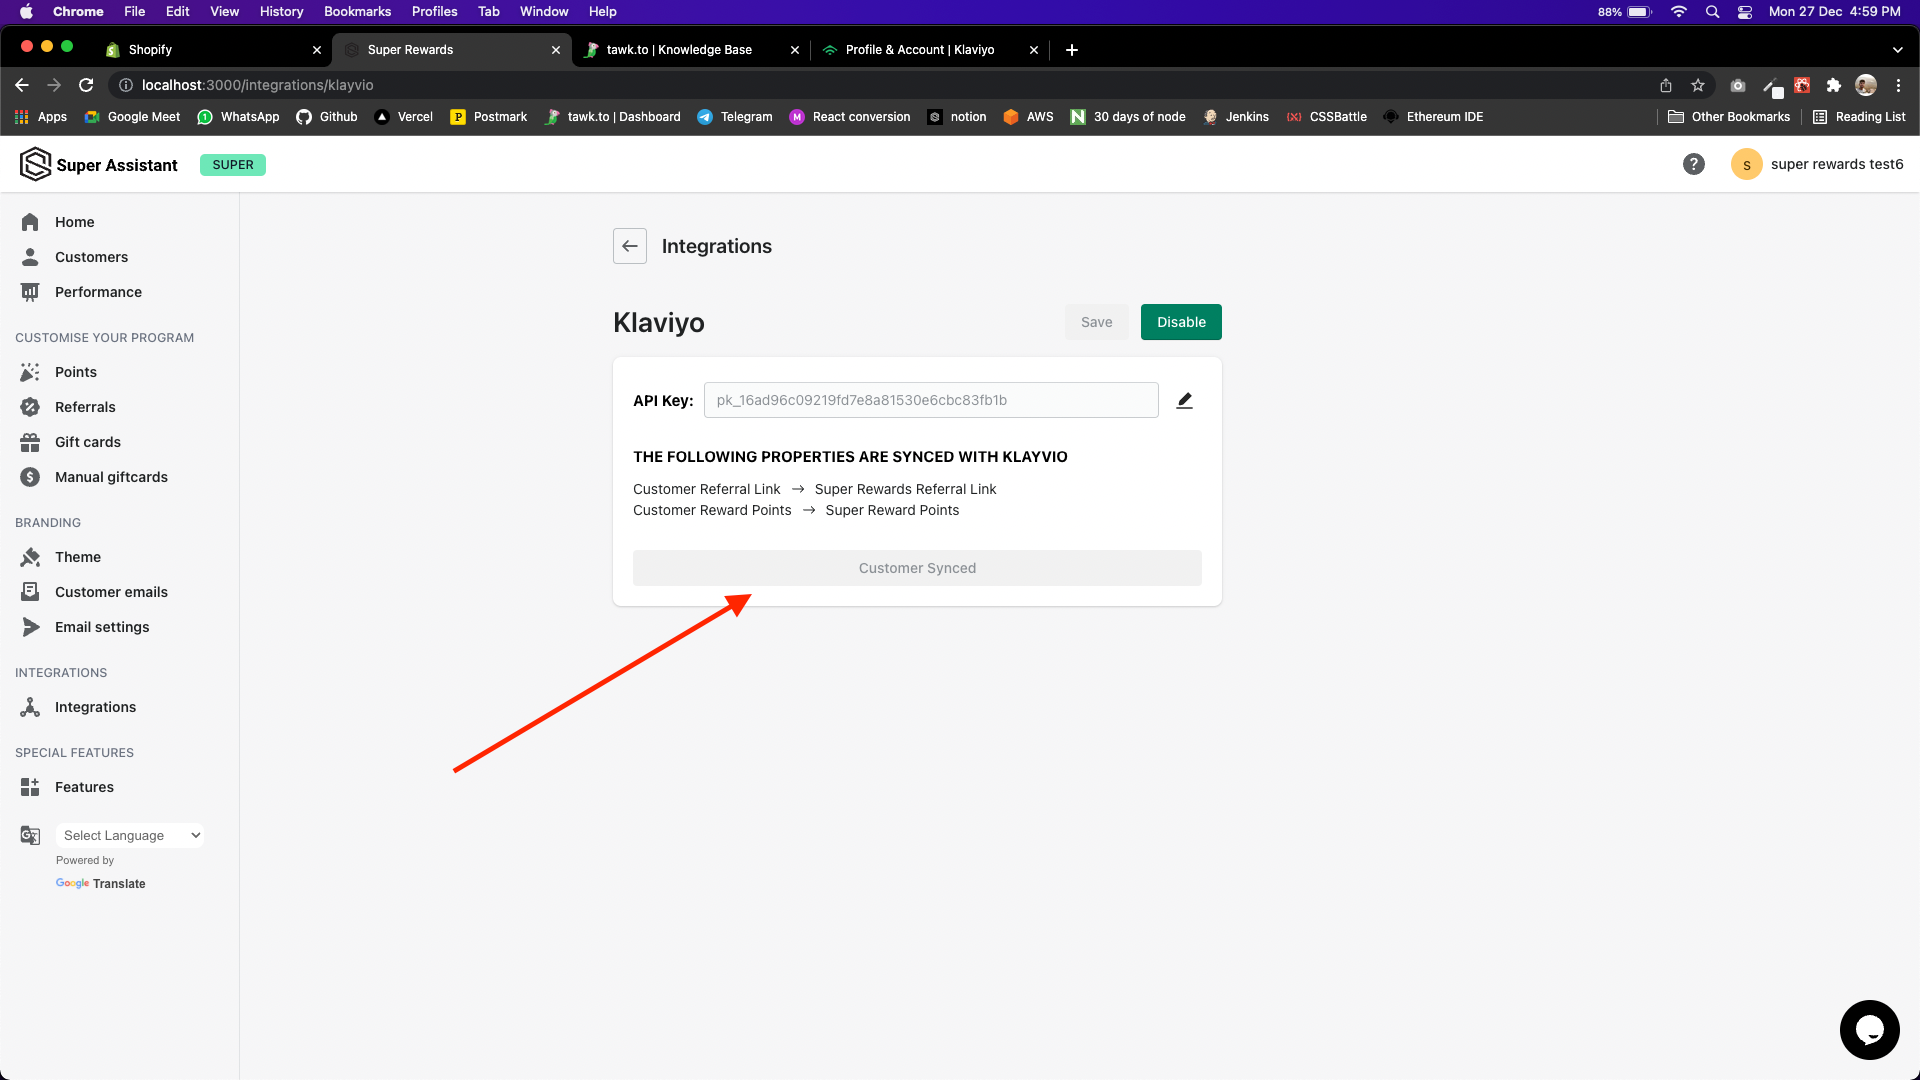The width and height of the screenshot is (1920, 1080).
Task: Open the Performance page
Action: pyautogui.click(x=98, y=292)
